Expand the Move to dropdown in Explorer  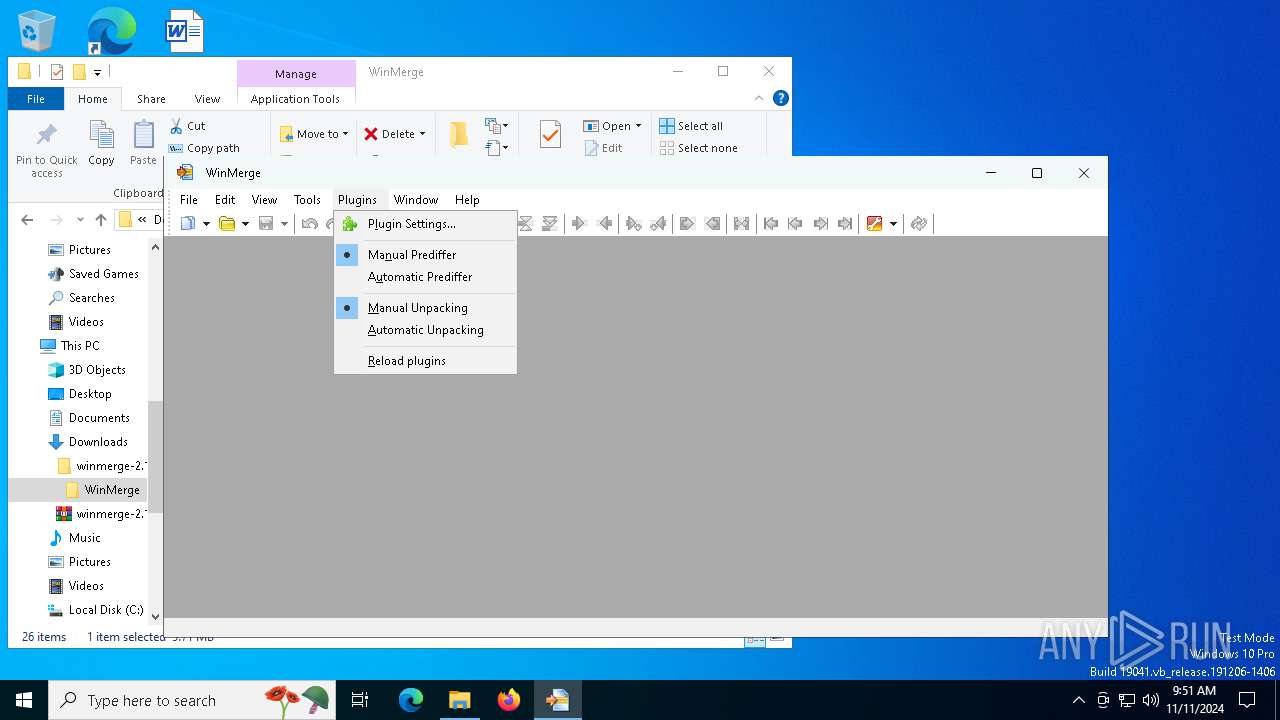click(345, 134)
